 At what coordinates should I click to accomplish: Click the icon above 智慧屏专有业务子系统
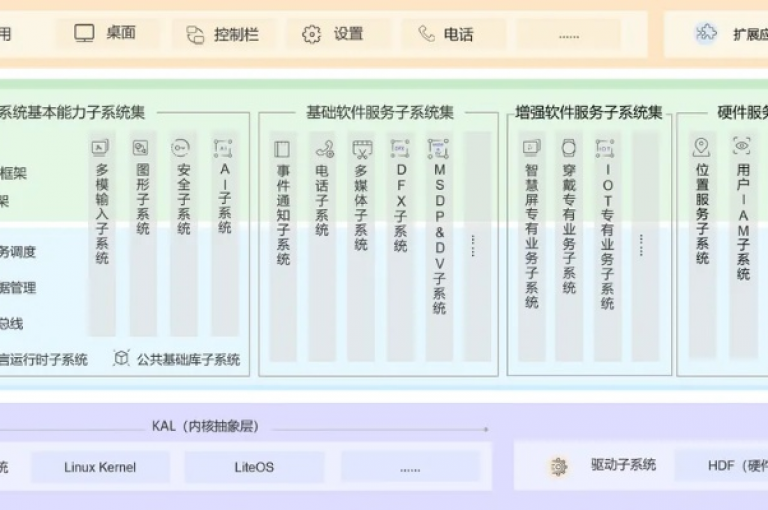[x=531, y=147]
